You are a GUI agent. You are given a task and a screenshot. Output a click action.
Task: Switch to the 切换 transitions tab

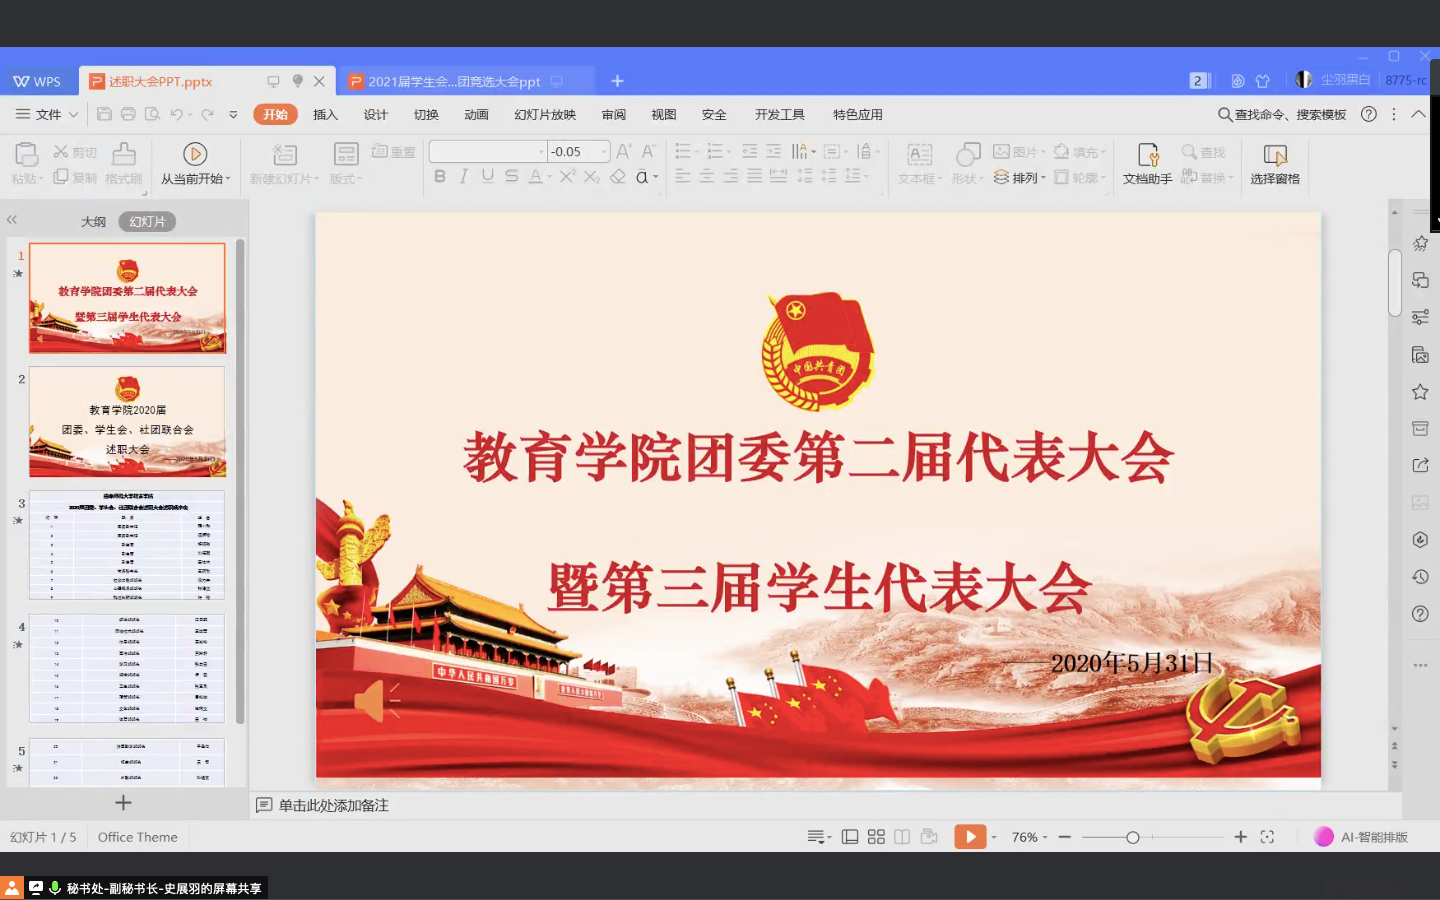coord(426,114)
